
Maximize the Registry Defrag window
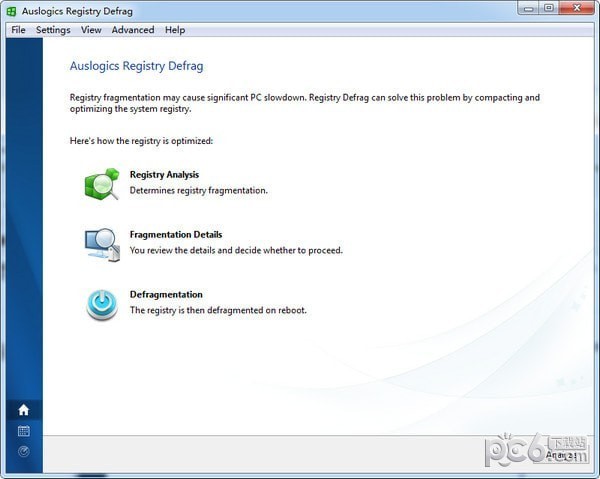pyautogui.click(x=548, y=10)
